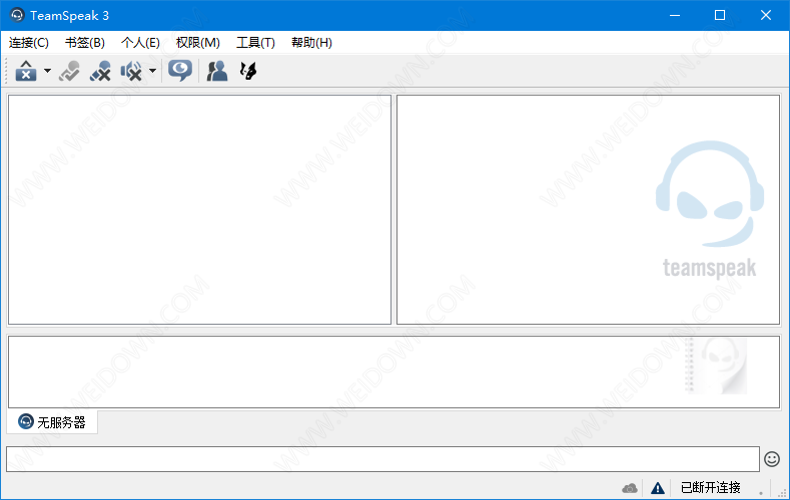Open the away status dropdown arrow

[x=47, y=71]
